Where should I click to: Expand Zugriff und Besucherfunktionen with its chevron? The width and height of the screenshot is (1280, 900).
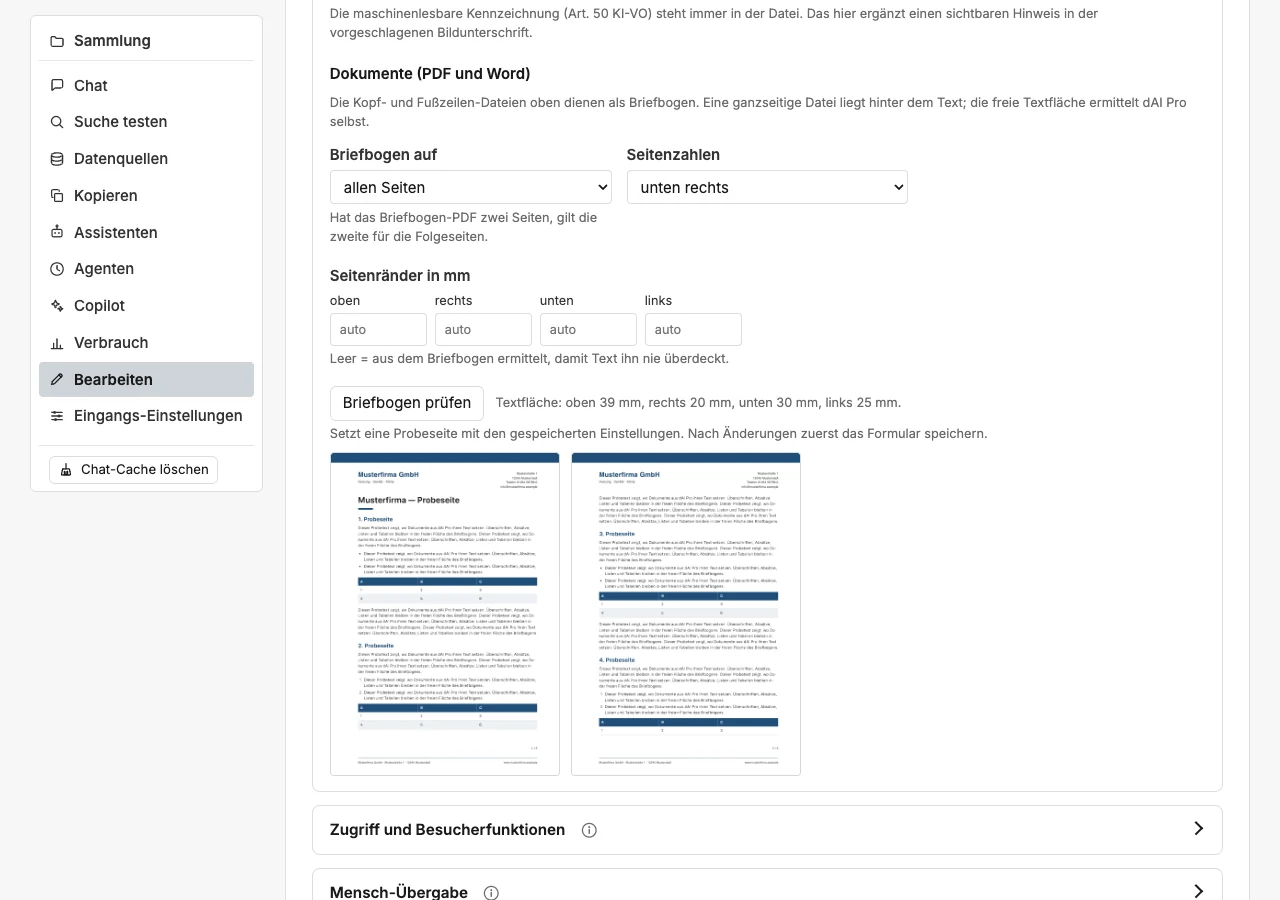[1198, 829]
